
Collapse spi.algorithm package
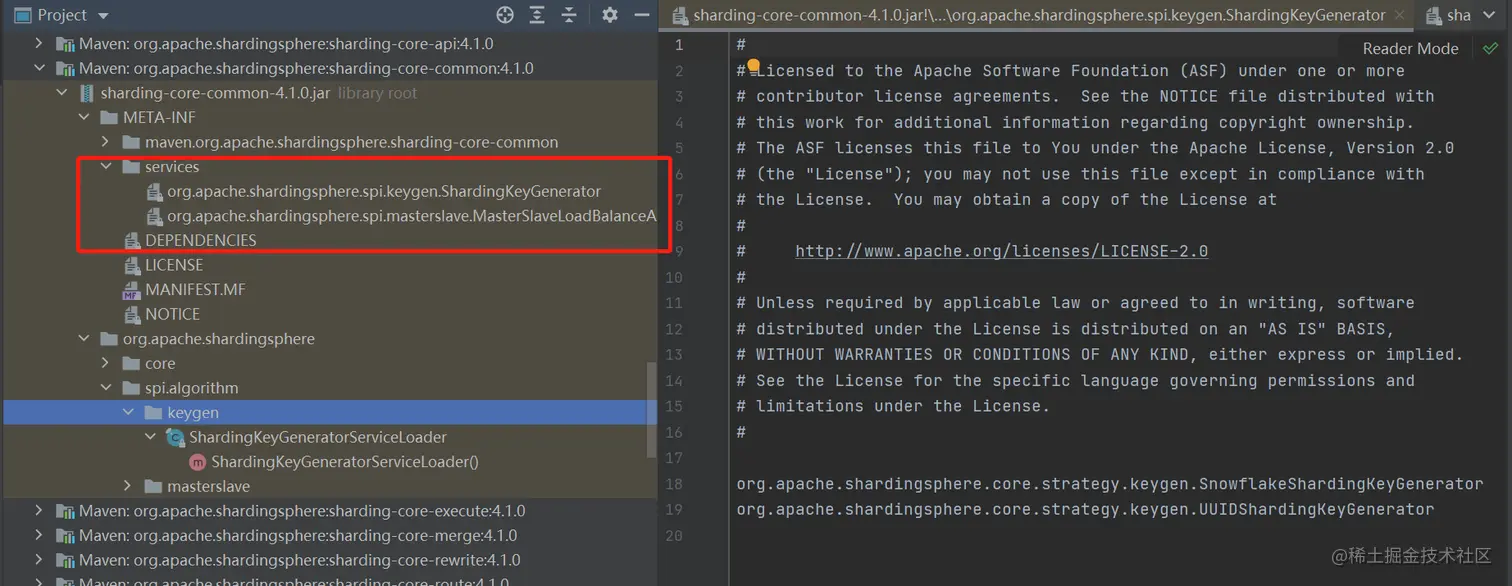tap(105, 388)
